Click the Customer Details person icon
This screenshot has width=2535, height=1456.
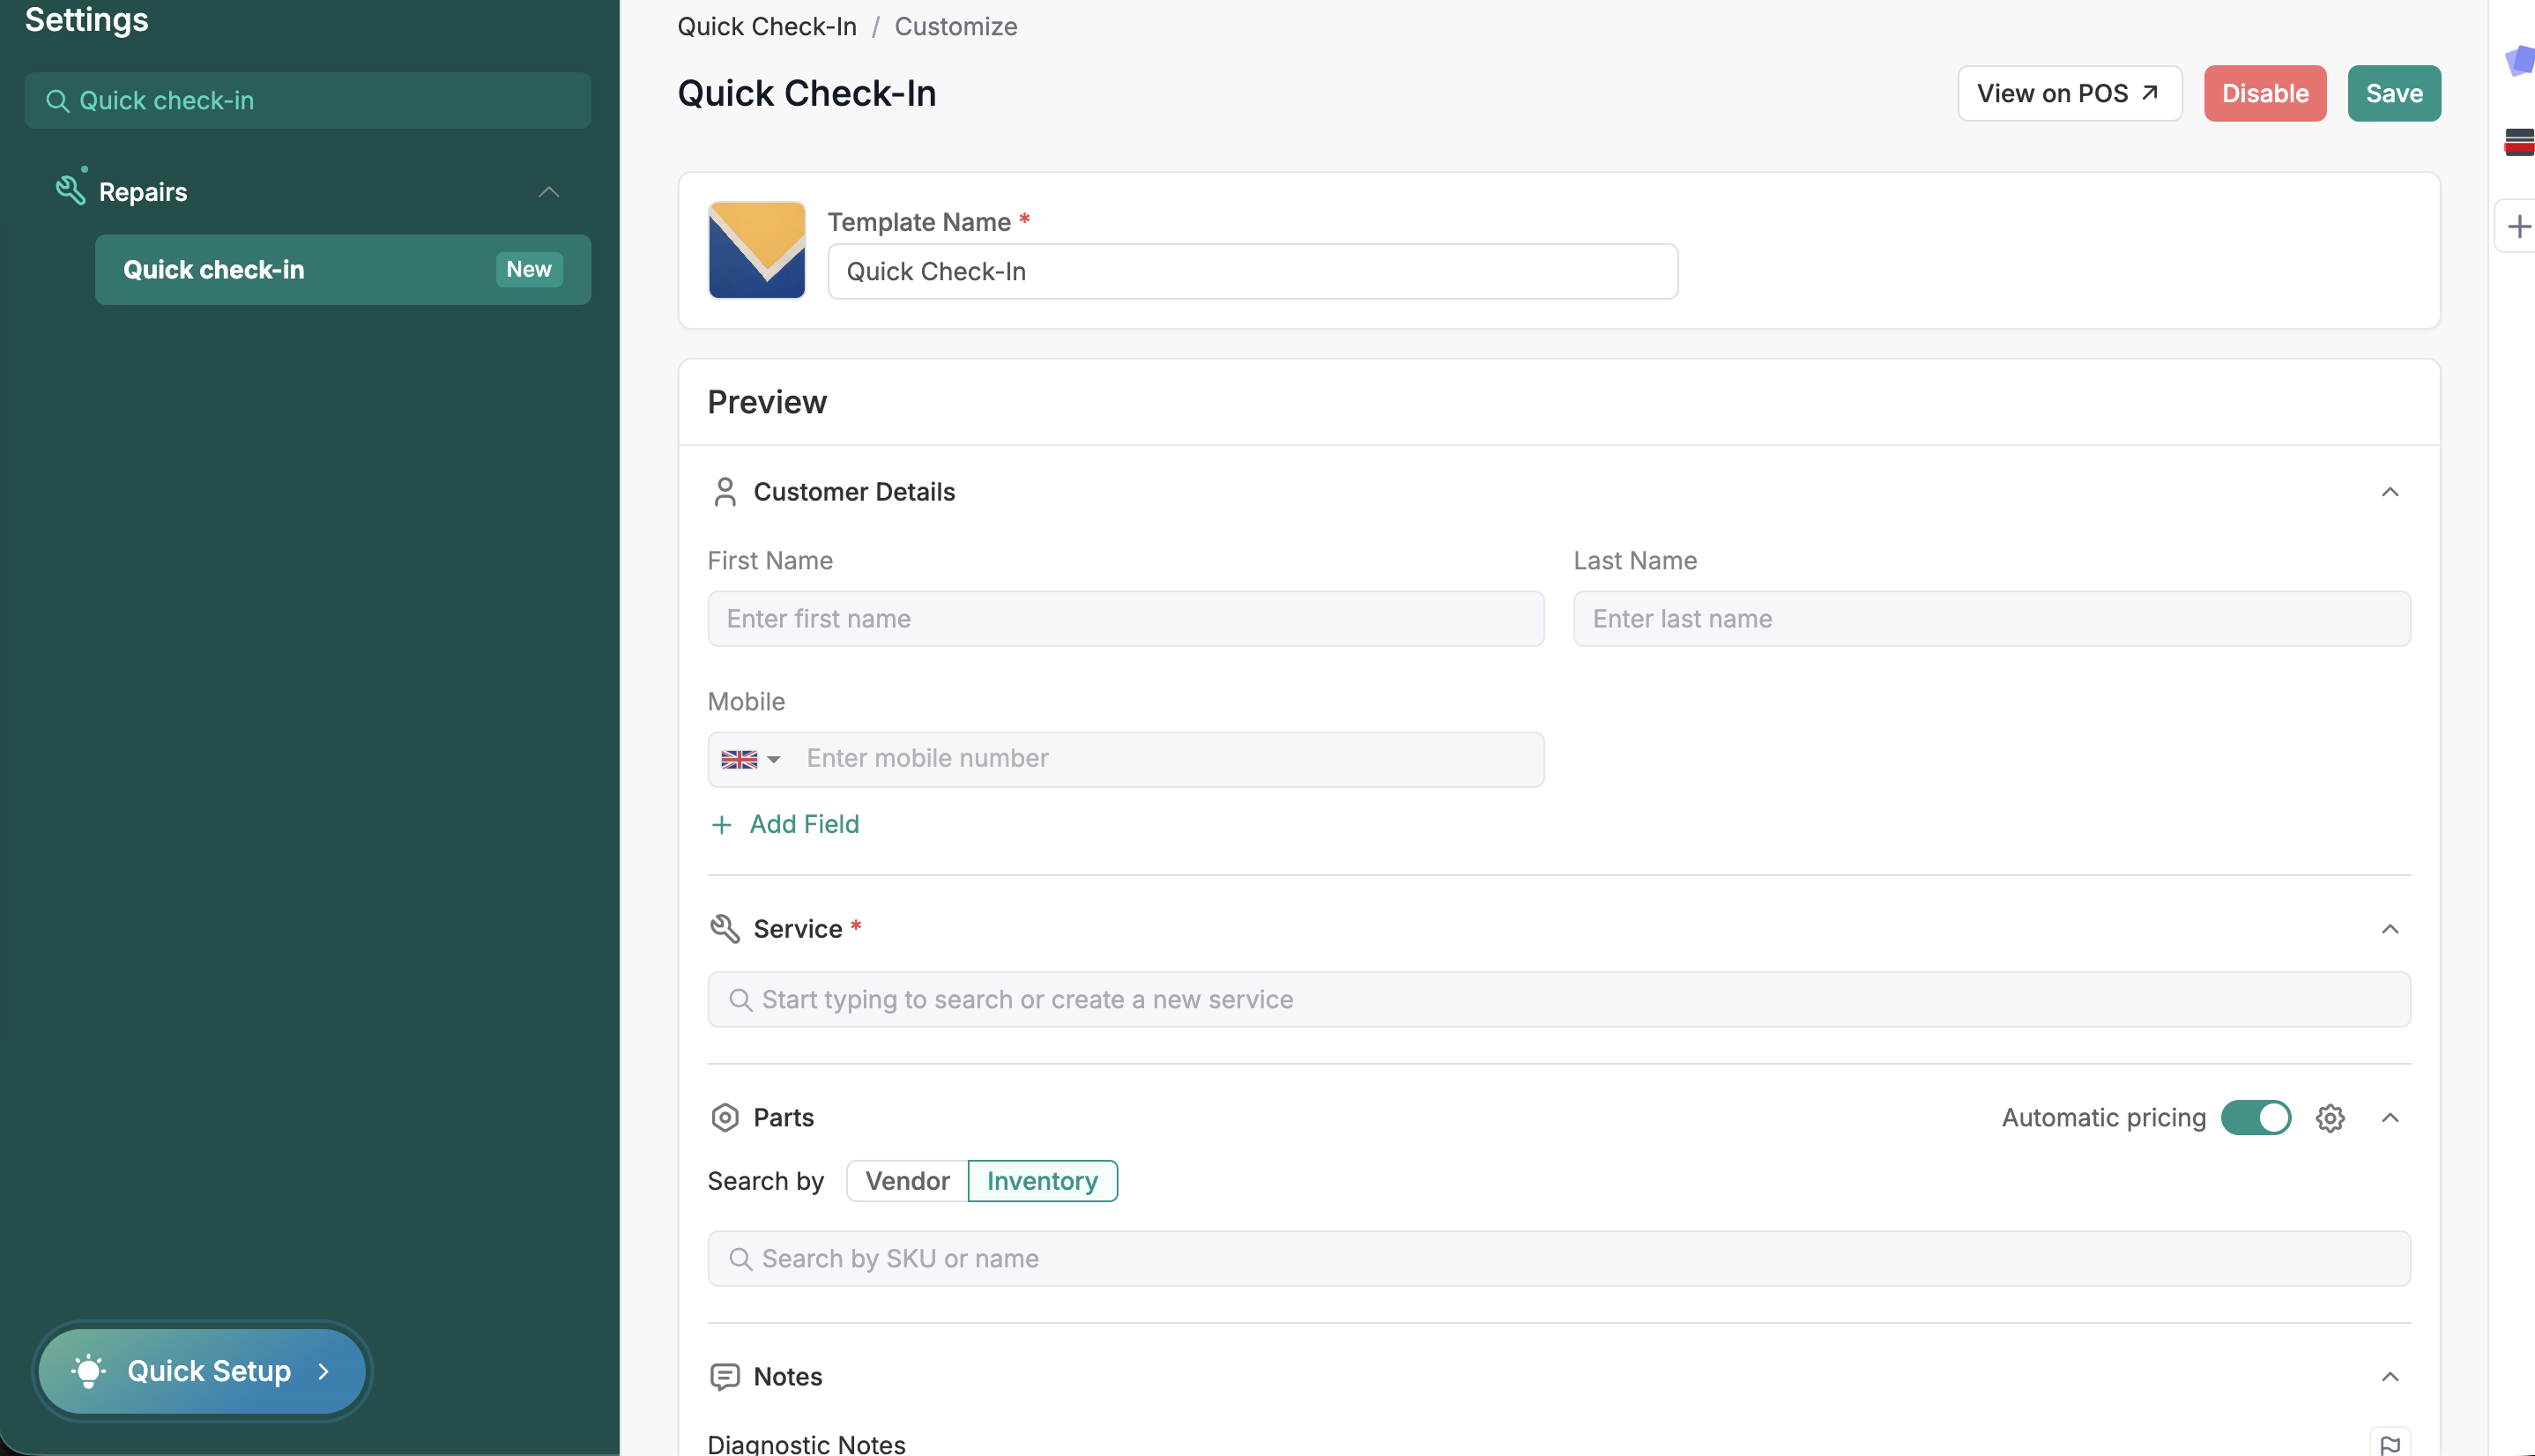tap(725, 492)
